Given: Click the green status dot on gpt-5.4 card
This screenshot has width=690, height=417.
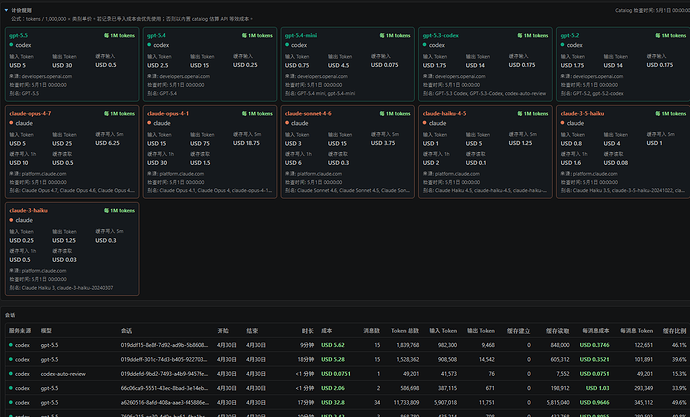Looking at the screenshot, I should 149,45.
